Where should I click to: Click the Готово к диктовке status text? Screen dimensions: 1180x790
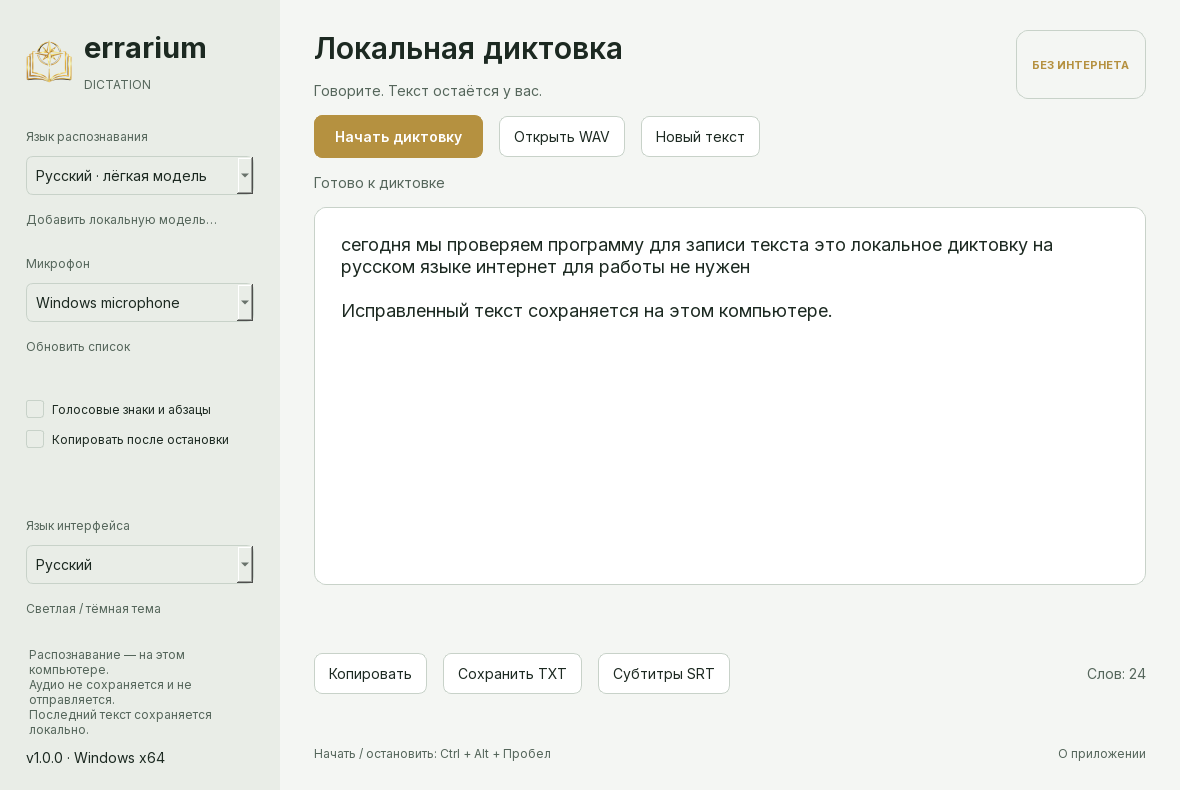[379, 183]
